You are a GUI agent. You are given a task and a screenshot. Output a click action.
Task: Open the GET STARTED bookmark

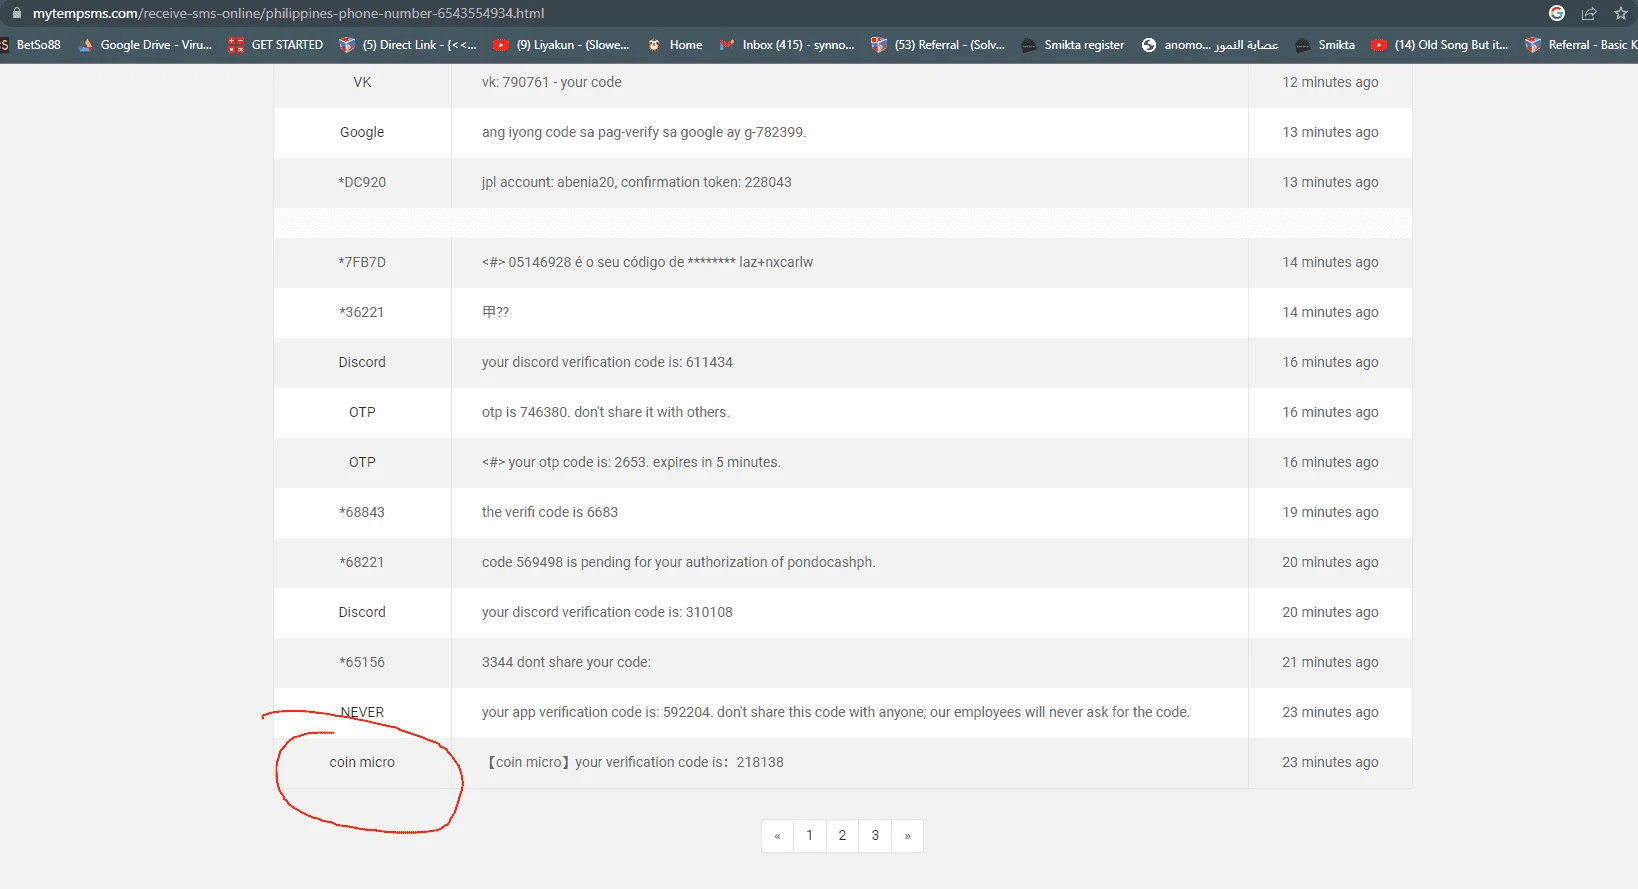click(276, 45)
